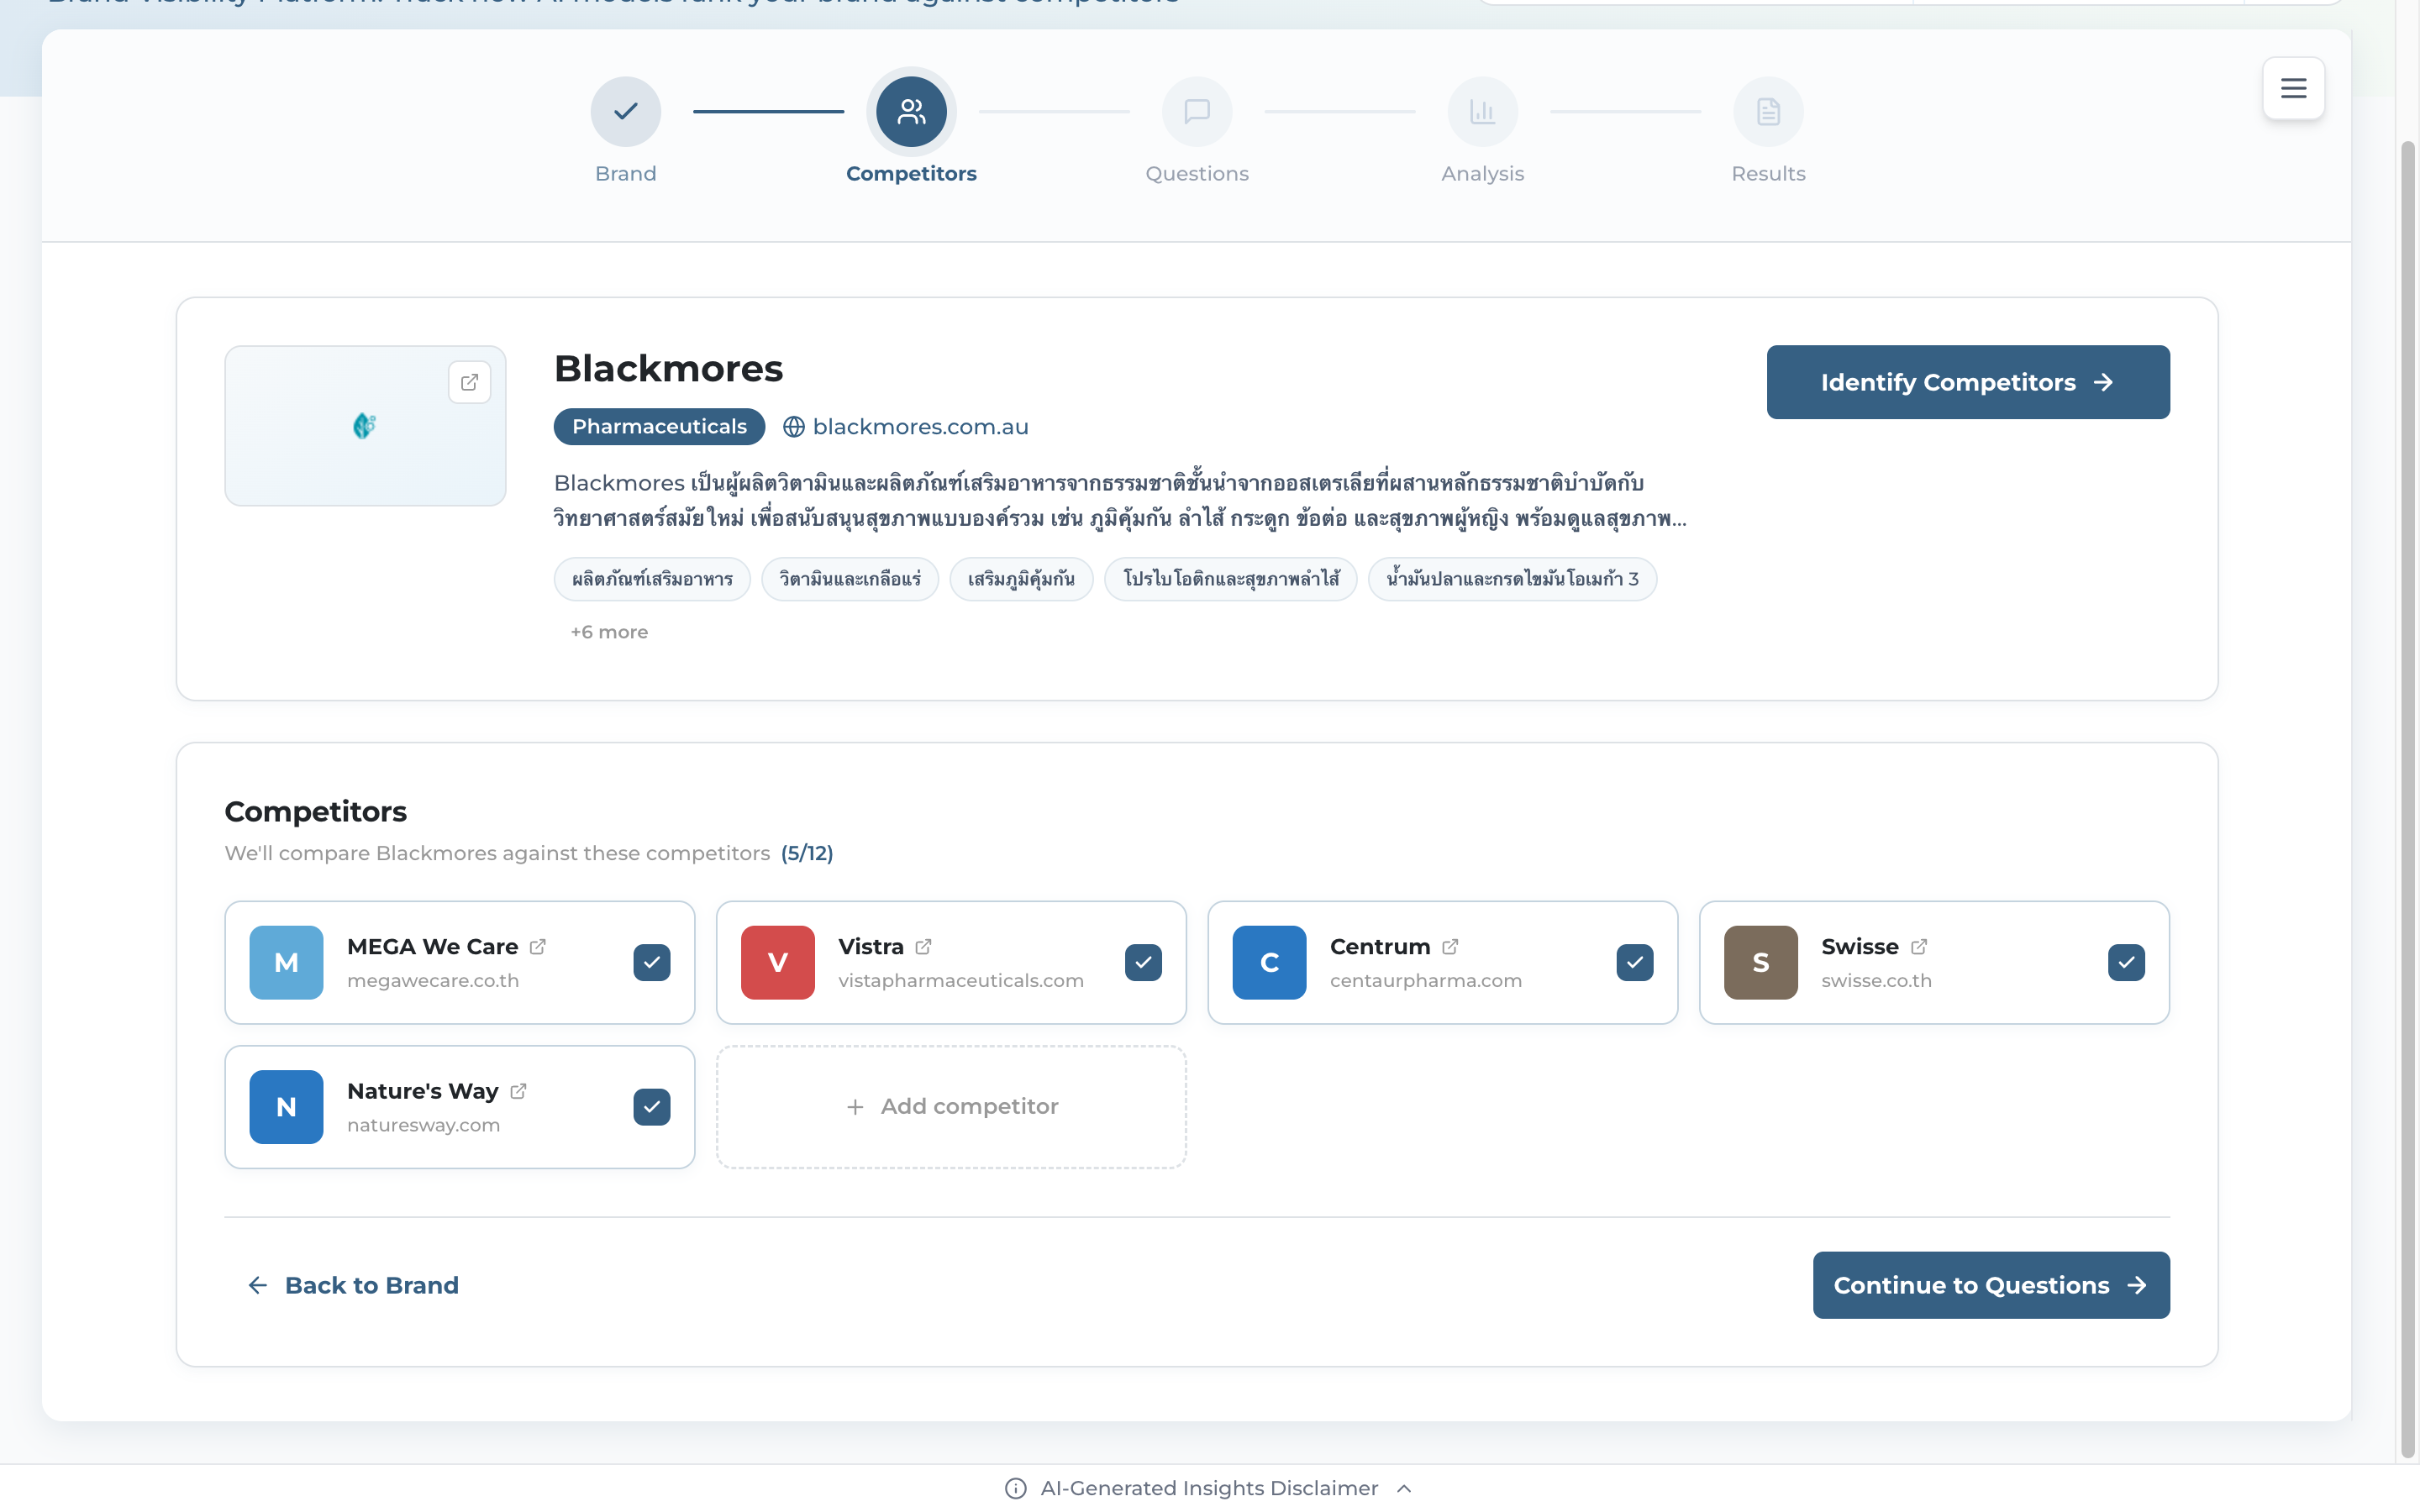The height and width of the screenshot is (1512, 2420).
Task: Click the Vistra V avatar
Action: tap(777, 962)
